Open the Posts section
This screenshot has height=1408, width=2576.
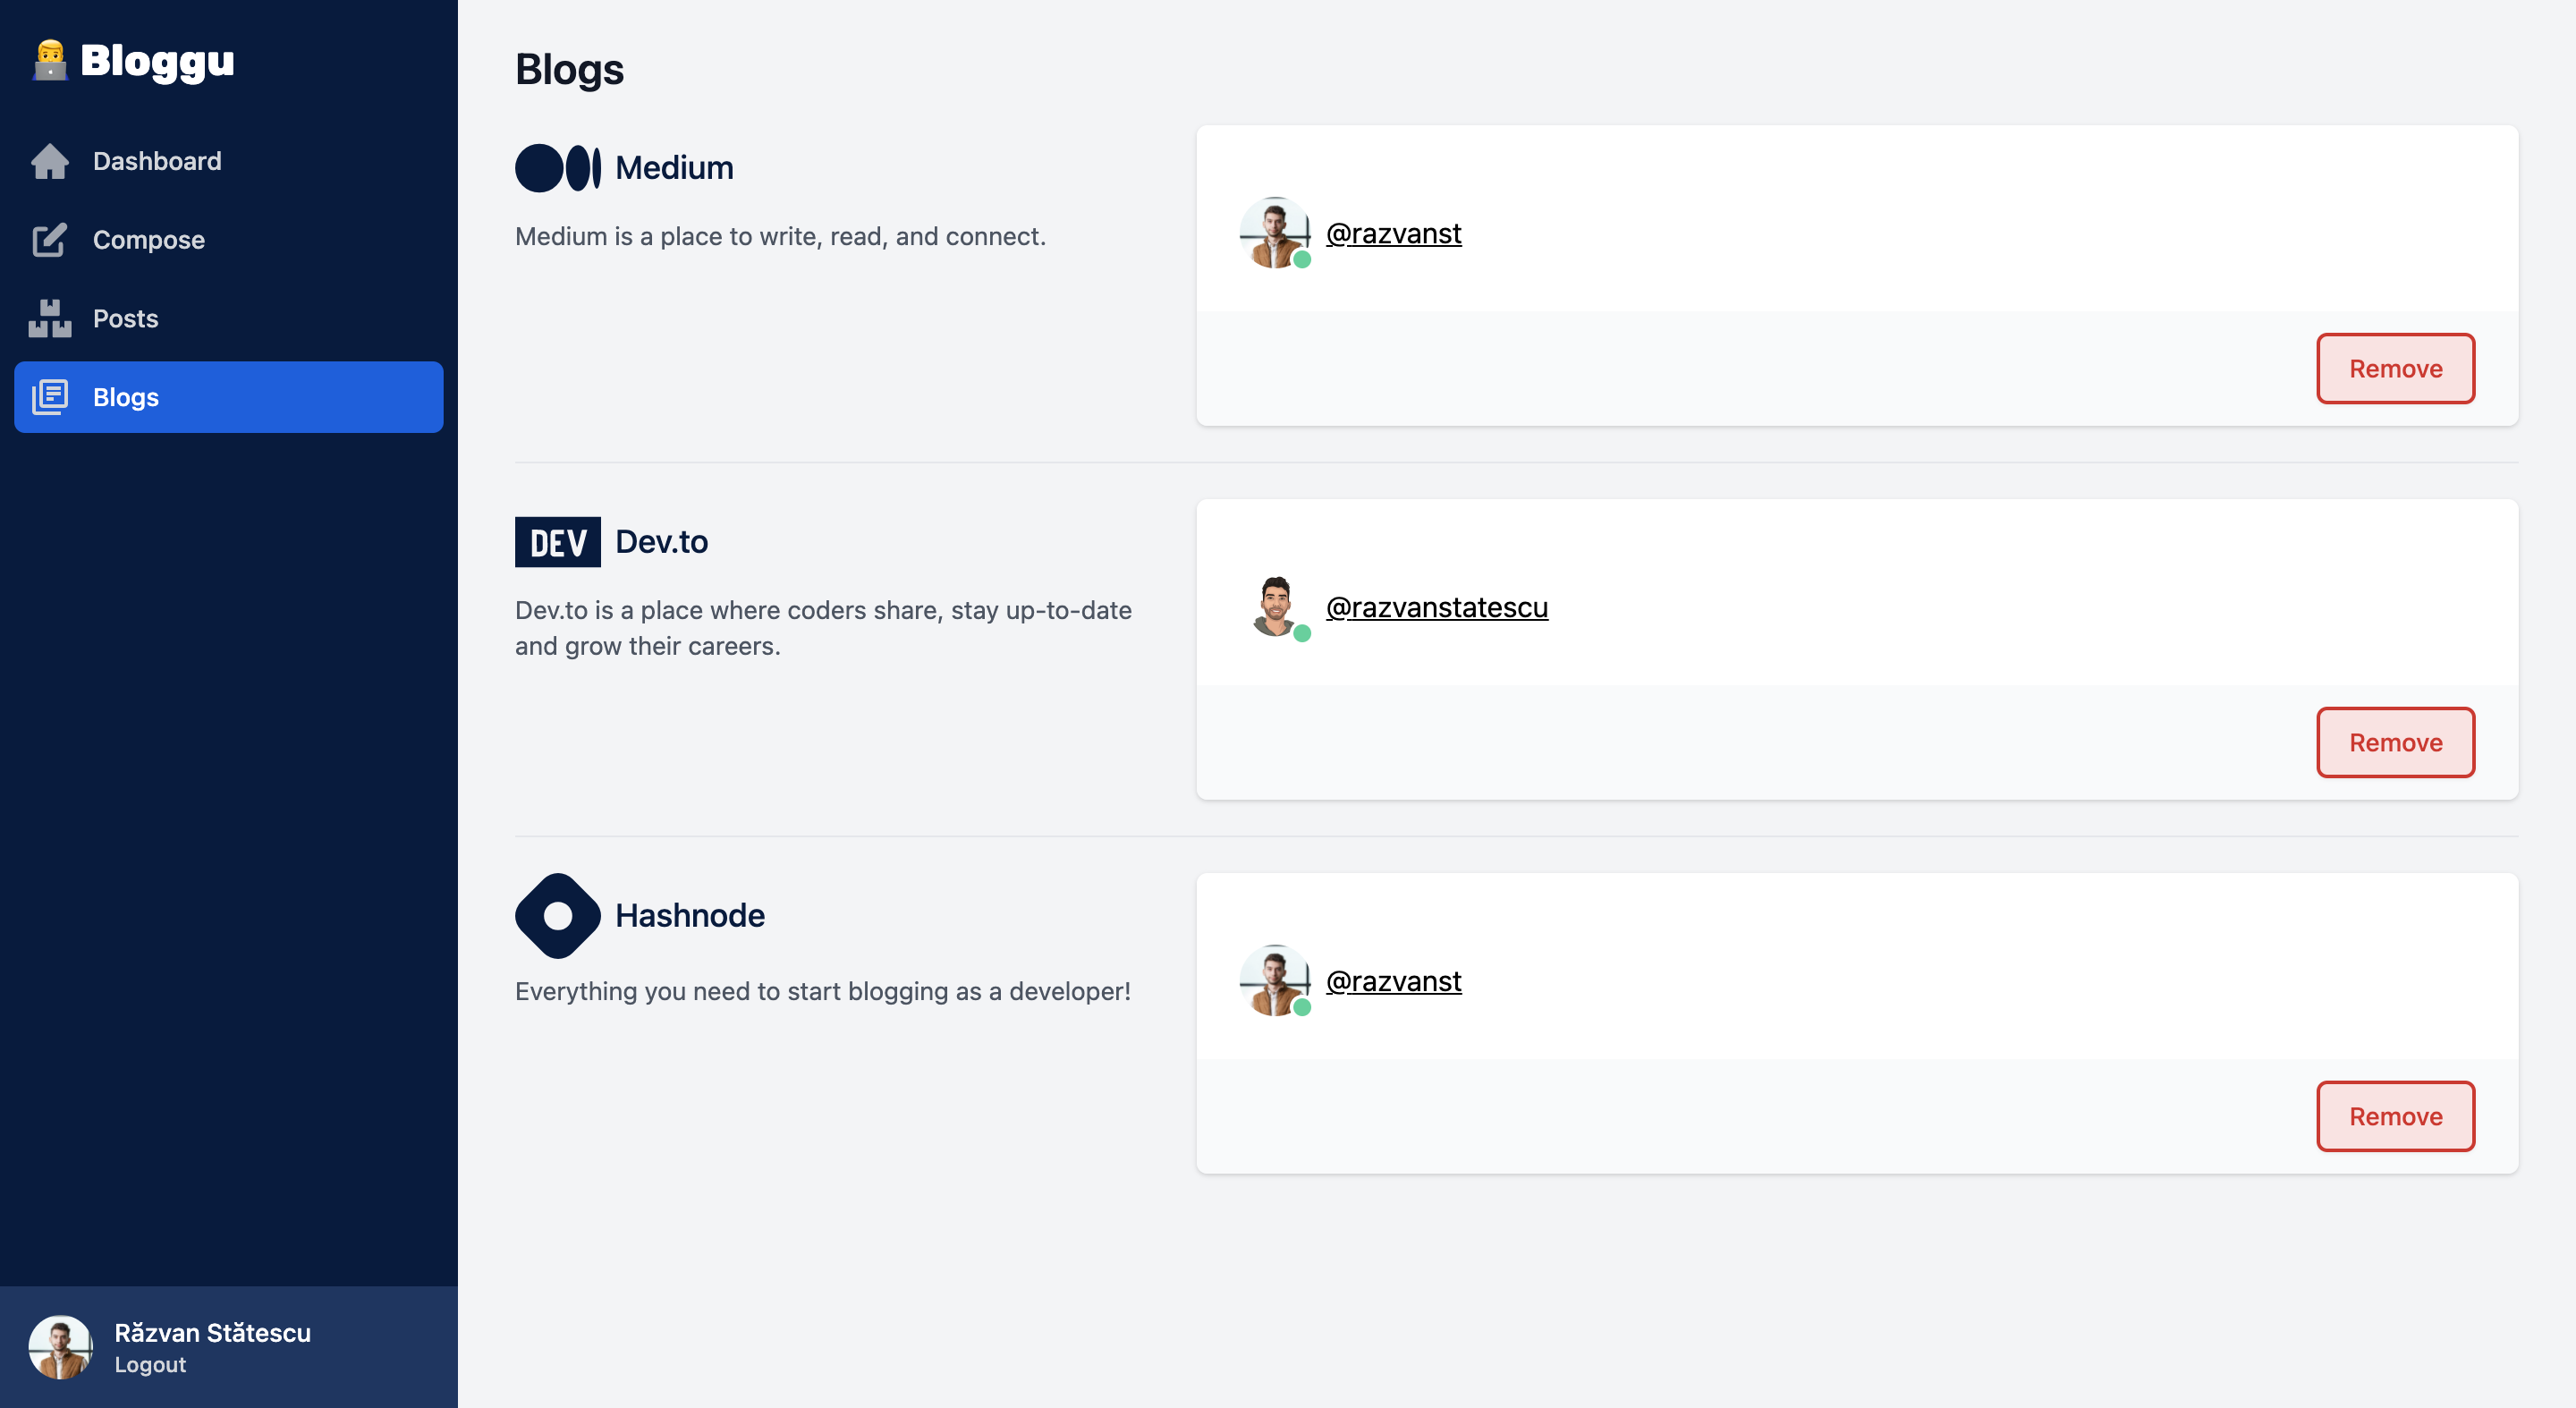[126, 319]
